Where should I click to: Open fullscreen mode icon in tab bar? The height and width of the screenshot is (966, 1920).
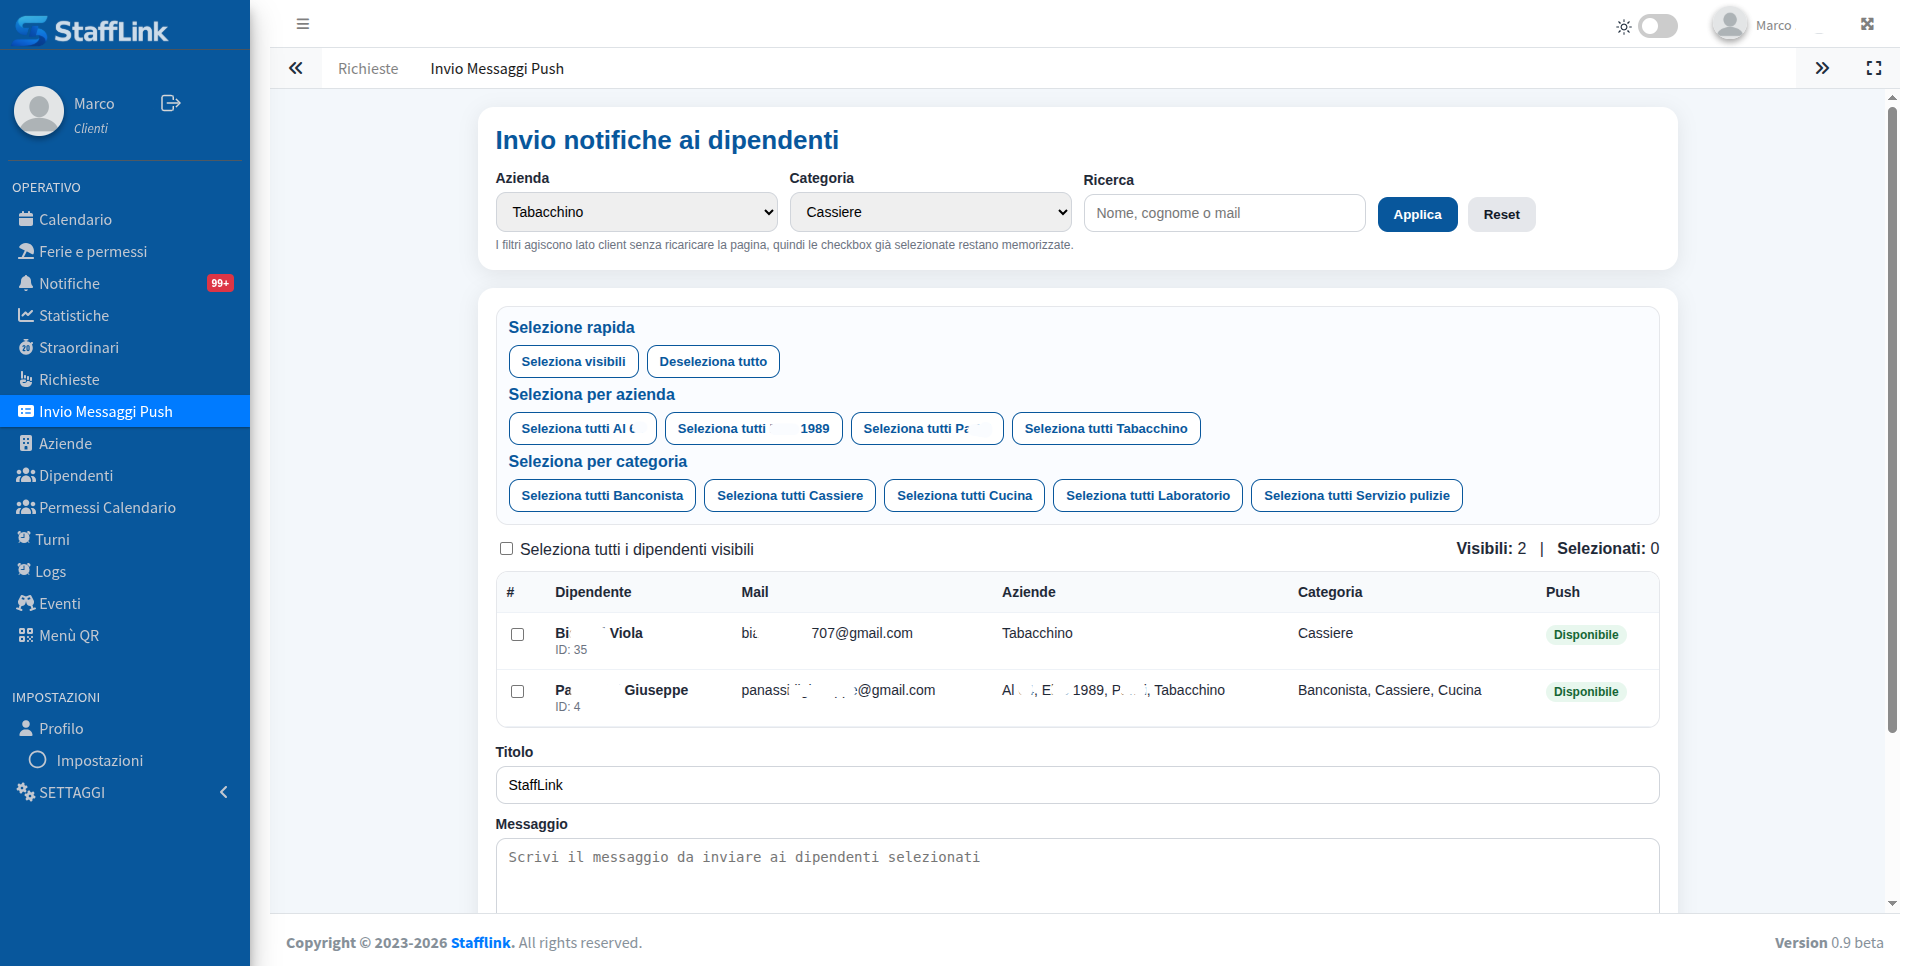[x=1874, y=68]
